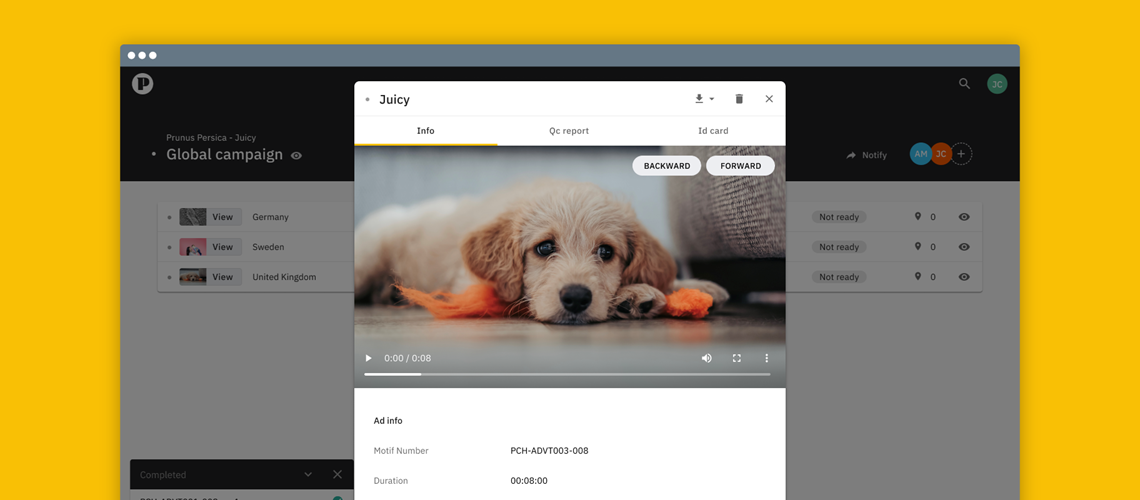Screen dimensions: 1140x500
Task: Close the Juicy ad dialog
Action: (x=769, y=99)
